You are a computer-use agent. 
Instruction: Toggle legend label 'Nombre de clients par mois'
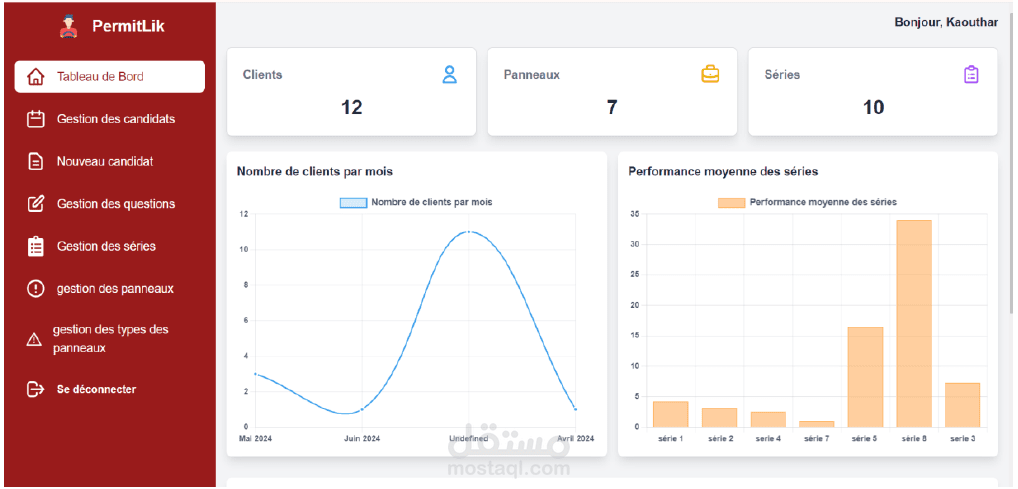pos(432,203)
